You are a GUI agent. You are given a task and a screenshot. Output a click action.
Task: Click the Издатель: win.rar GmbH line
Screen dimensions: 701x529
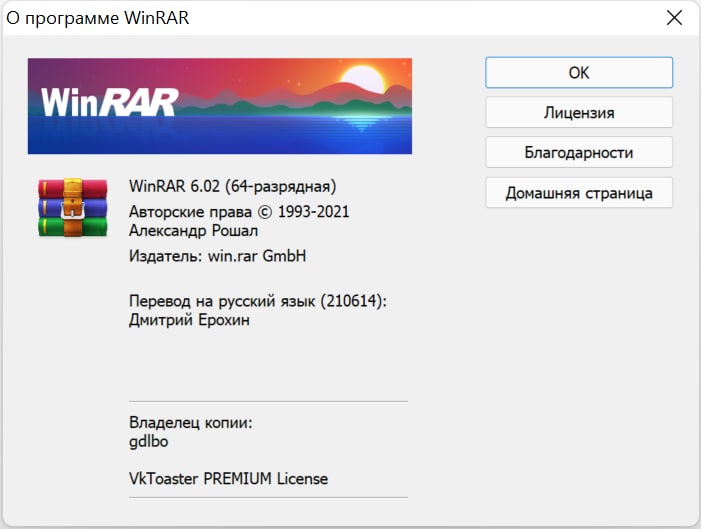click(x=218, y=256)
